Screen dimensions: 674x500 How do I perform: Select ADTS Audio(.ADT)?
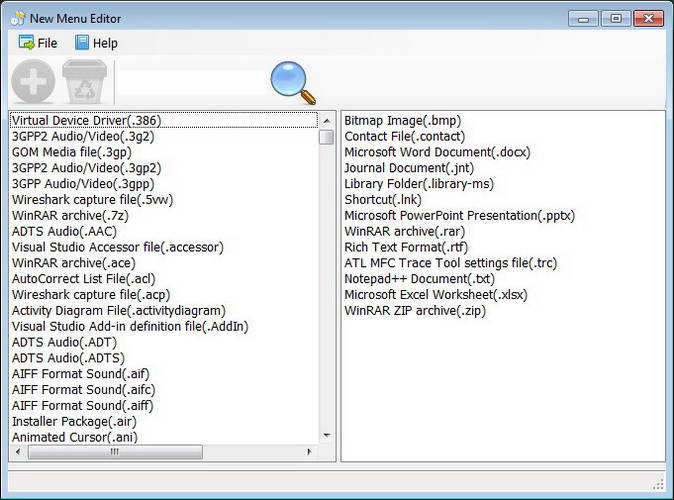(x=164, y=343)
